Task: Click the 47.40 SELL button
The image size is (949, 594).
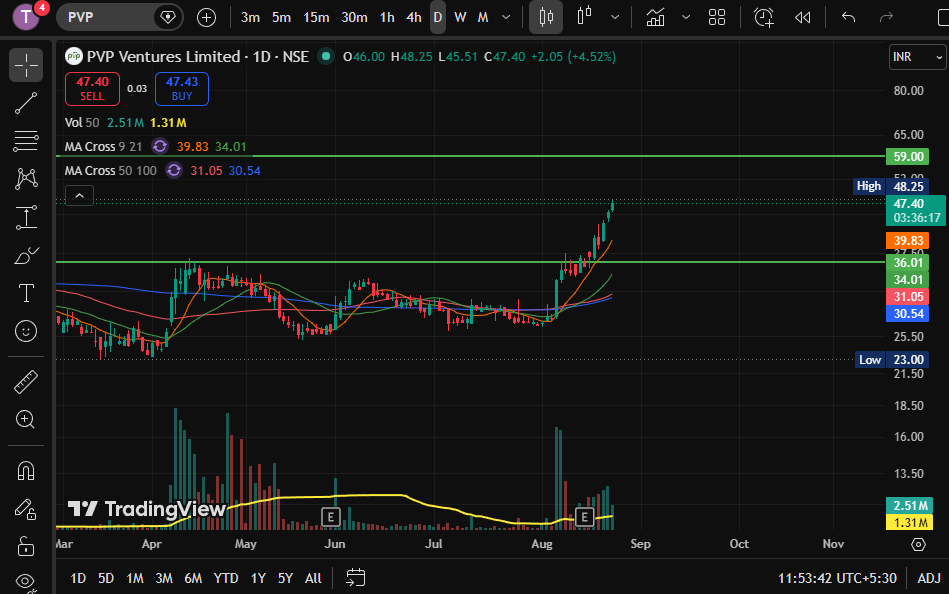Action: click(92, 88)
